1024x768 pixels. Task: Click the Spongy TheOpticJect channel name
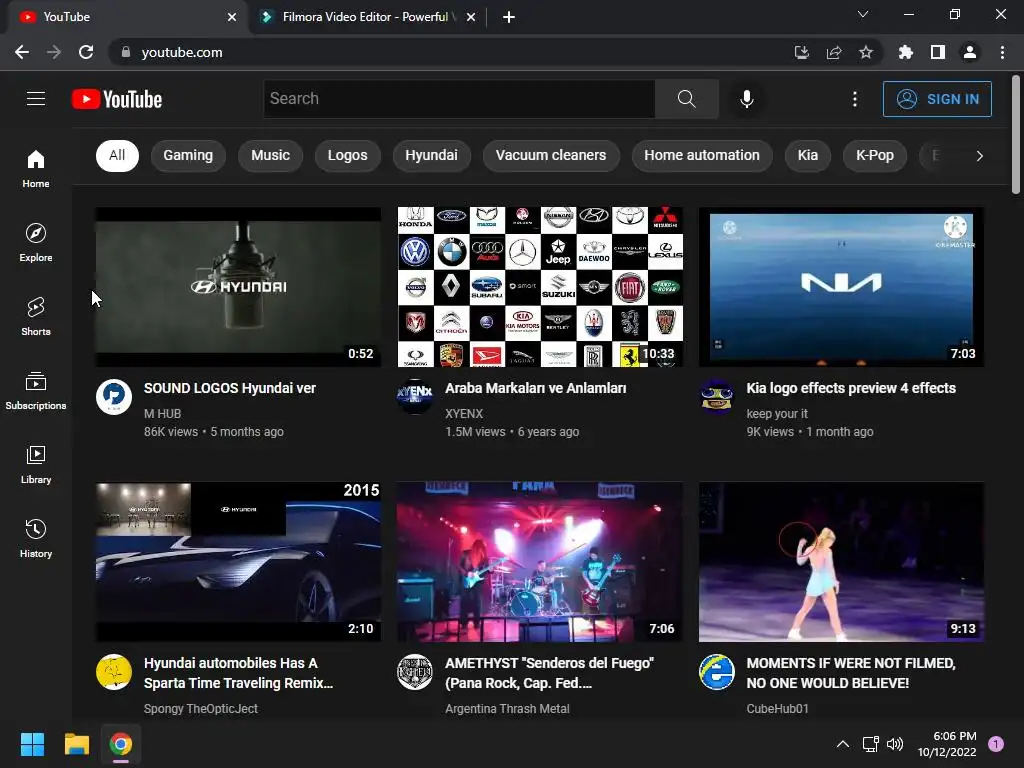[200, 709]
